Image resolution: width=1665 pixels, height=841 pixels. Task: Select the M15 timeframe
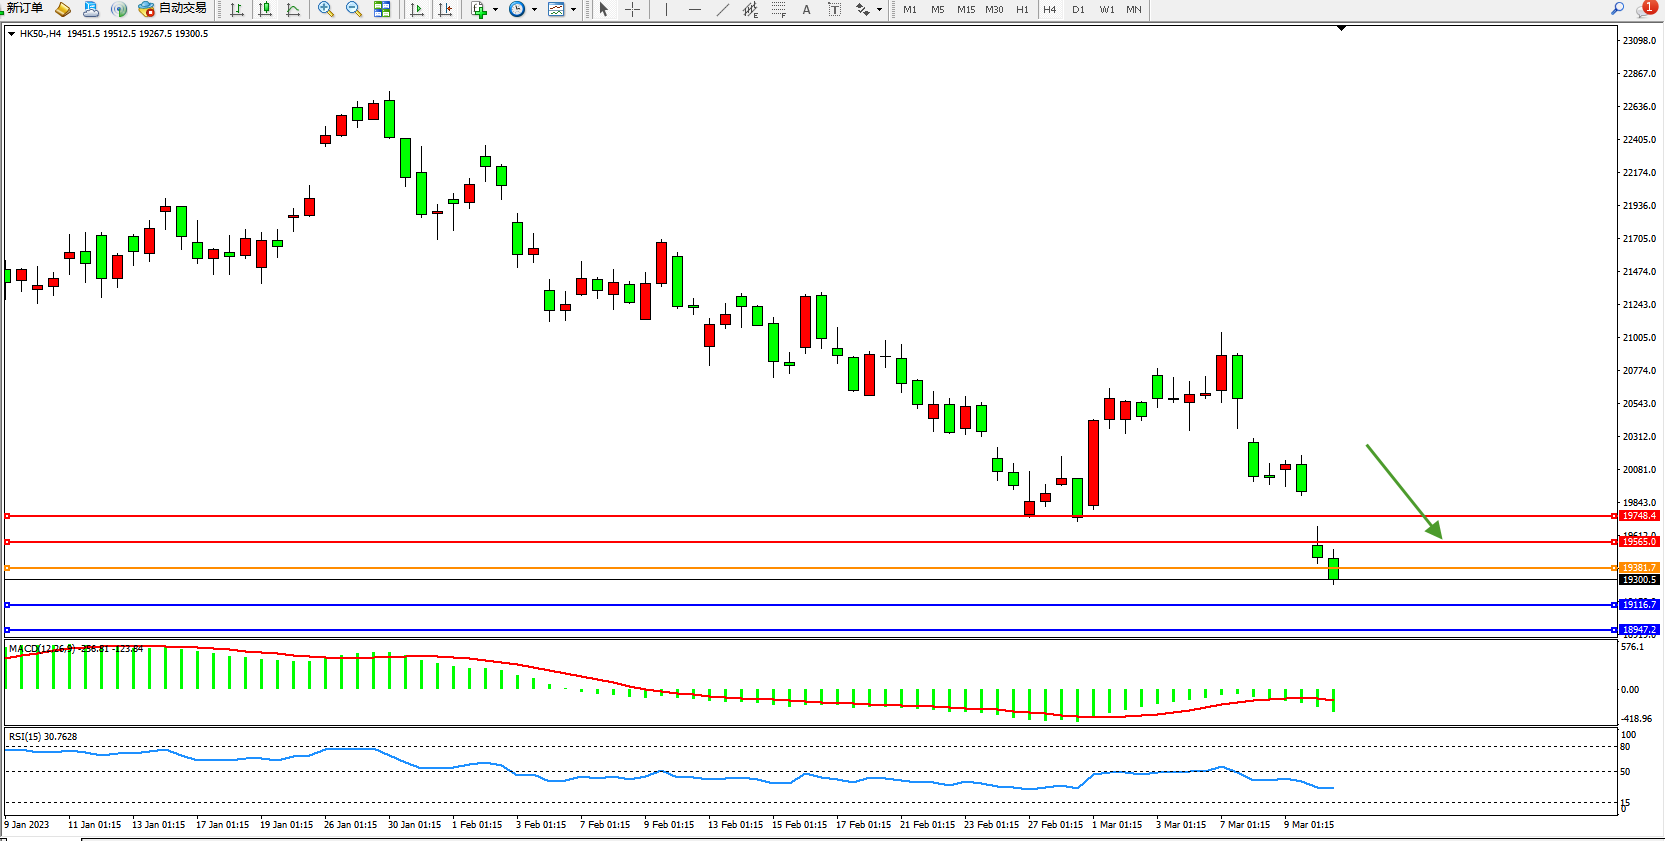pos(965,10)
